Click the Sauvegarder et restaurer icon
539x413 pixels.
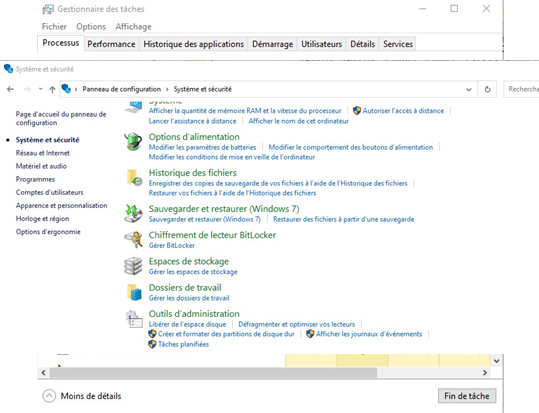[133, 213]
